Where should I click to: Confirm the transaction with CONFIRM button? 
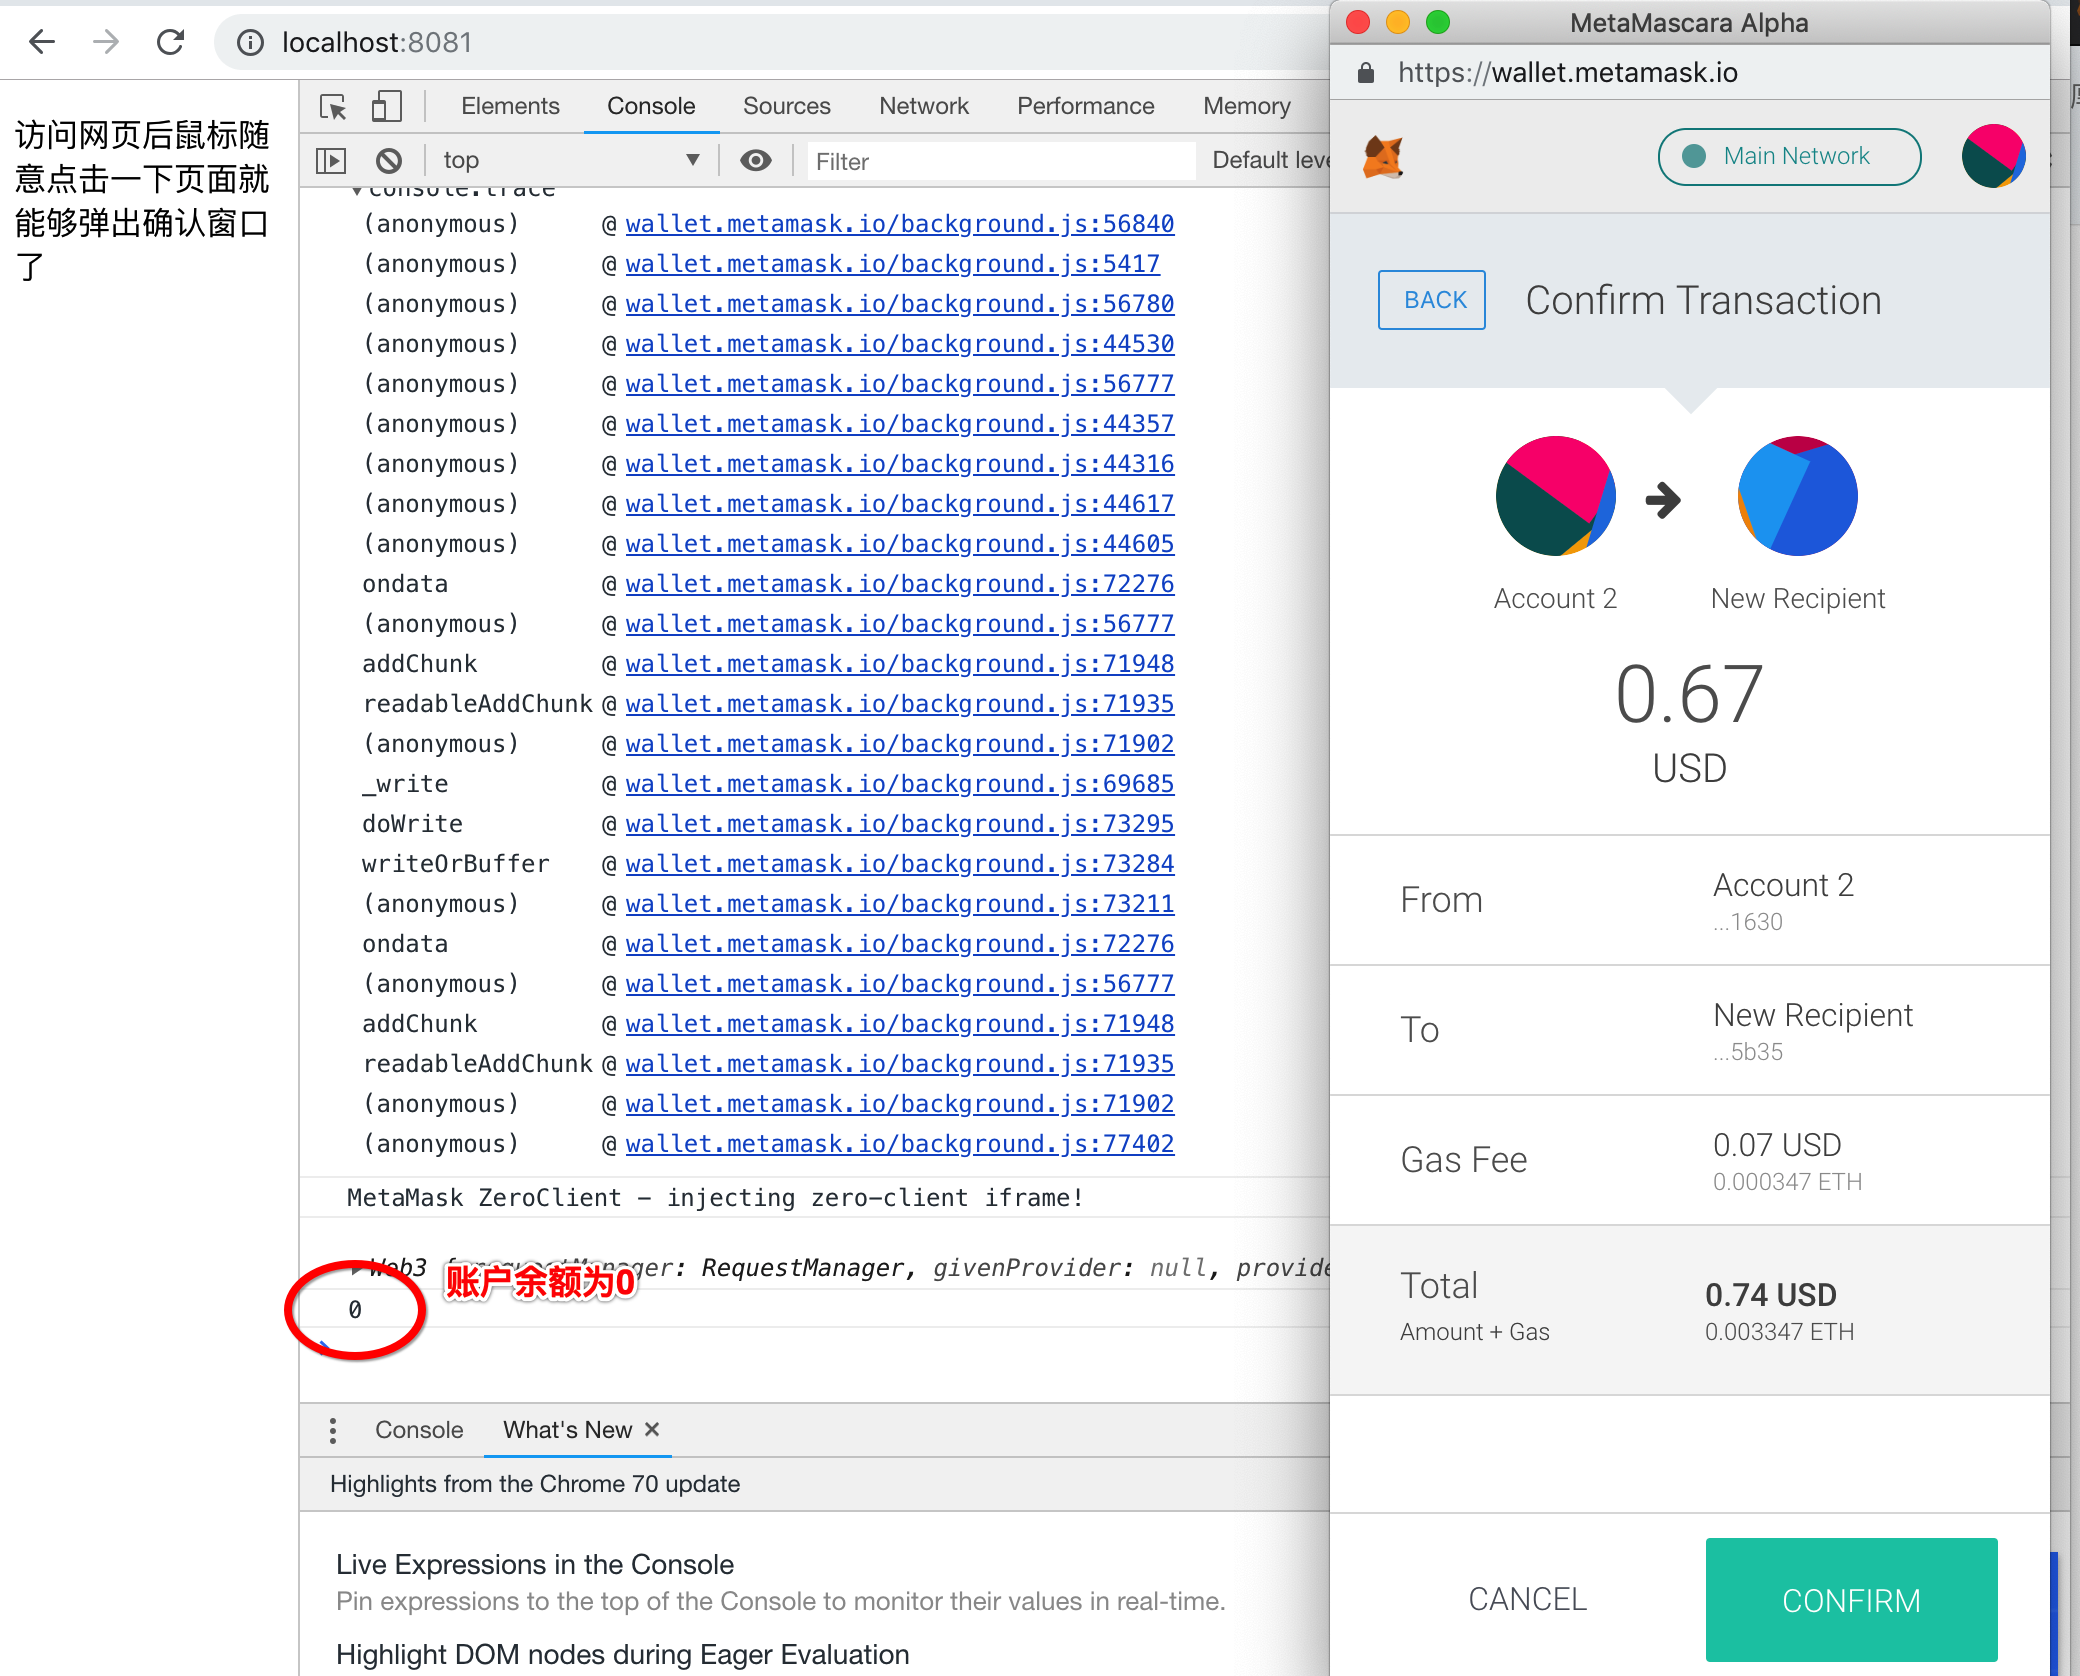(1851, 1600)
